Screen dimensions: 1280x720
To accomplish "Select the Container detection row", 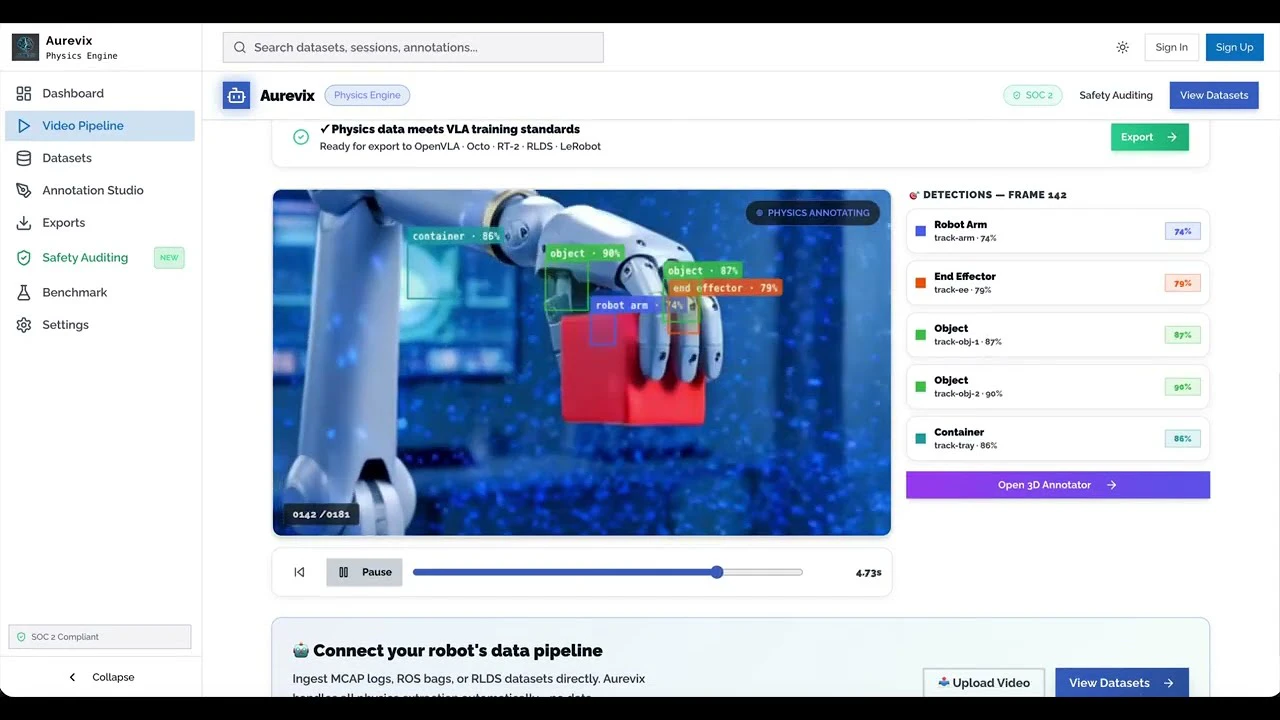I will pyautogui.click(x=1058, y=439).
